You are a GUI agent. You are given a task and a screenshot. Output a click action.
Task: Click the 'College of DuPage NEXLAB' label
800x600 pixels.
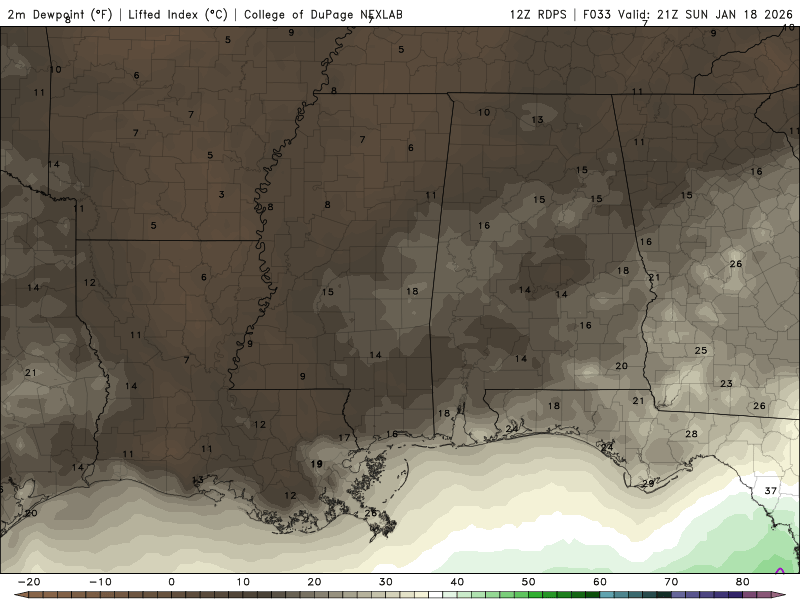point(323,15)
